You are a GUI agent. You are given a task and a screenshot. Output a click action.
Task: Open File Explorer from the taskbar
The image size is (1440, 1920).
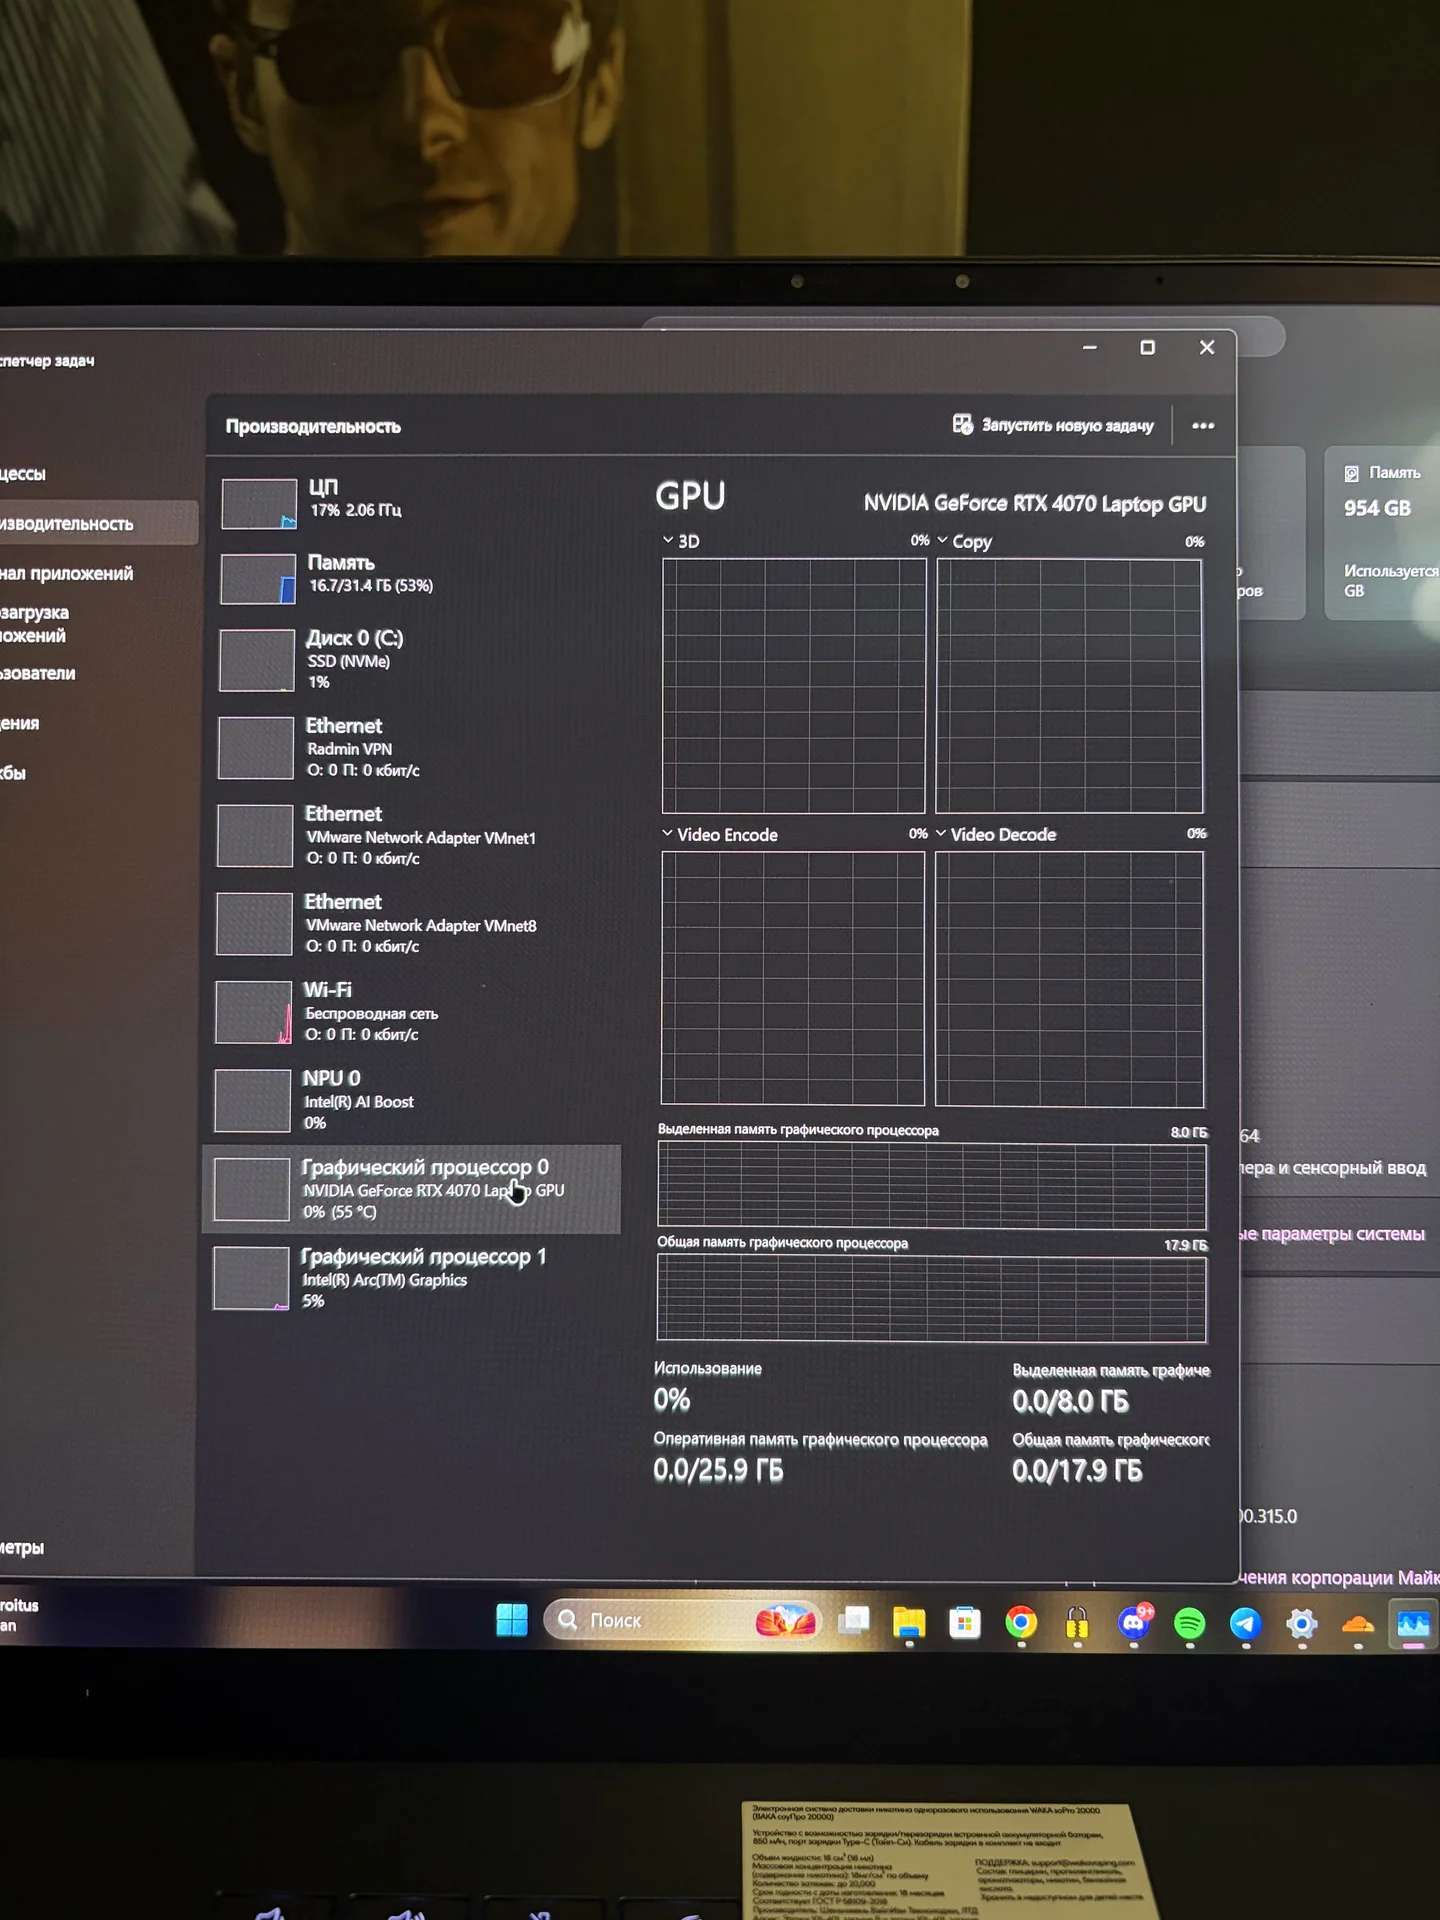pyautogui.click(x=909, y=1622)
